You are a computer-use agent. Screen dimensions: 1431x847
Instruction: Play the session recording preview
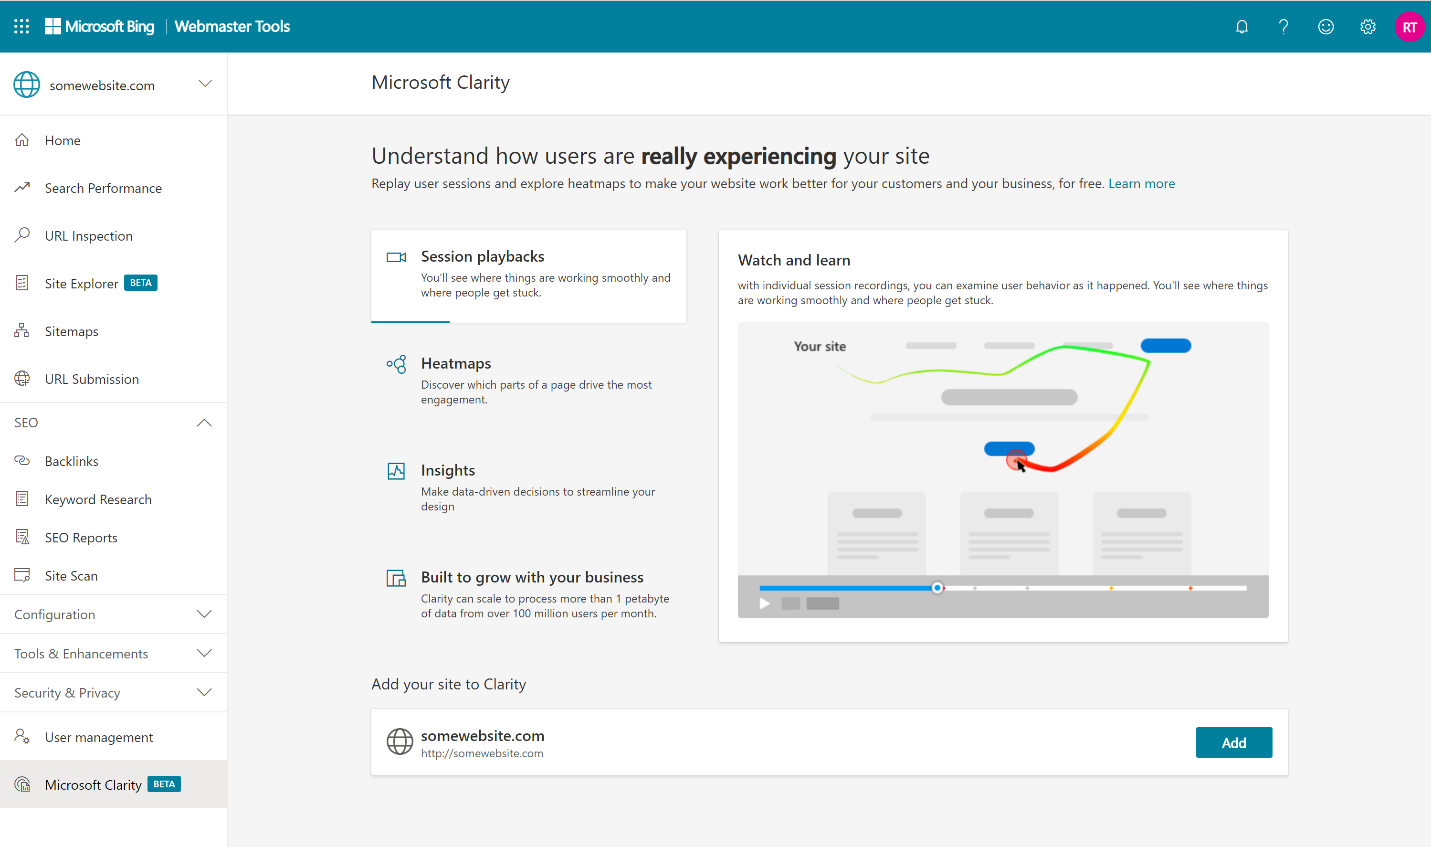765,603
